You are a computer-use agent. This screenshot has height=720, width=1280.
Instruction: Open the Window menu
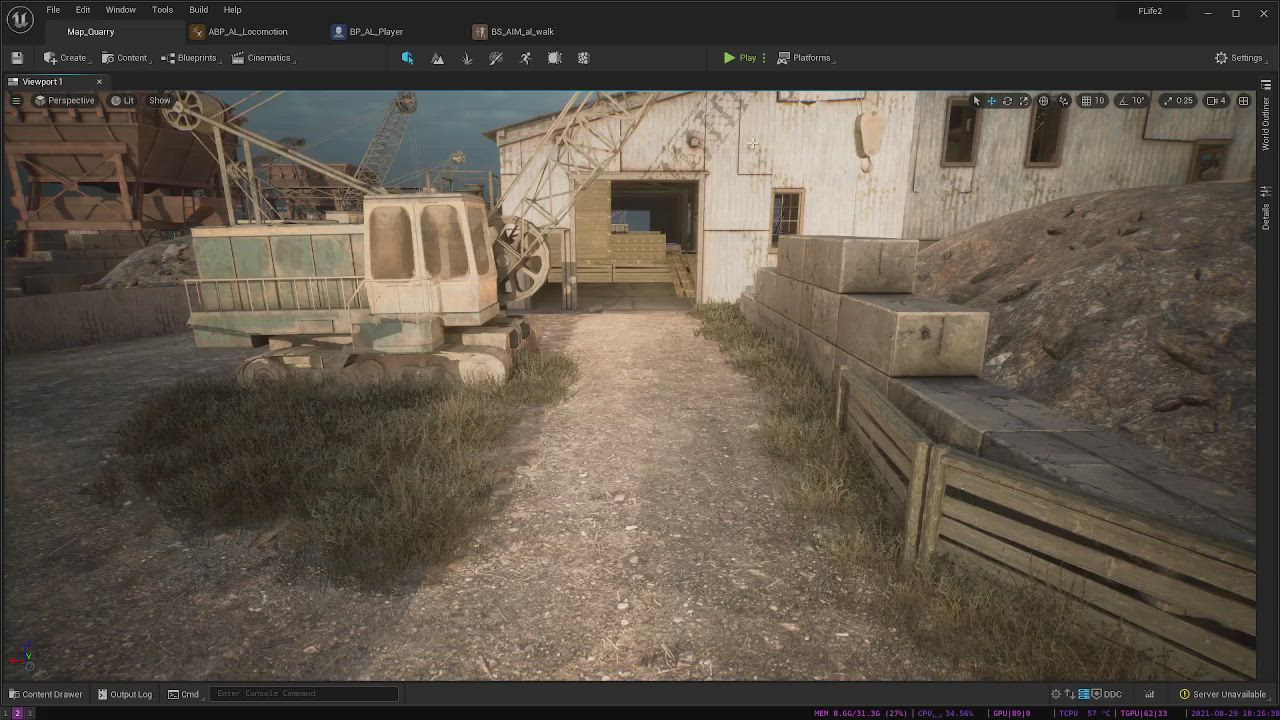coord(121,10)
